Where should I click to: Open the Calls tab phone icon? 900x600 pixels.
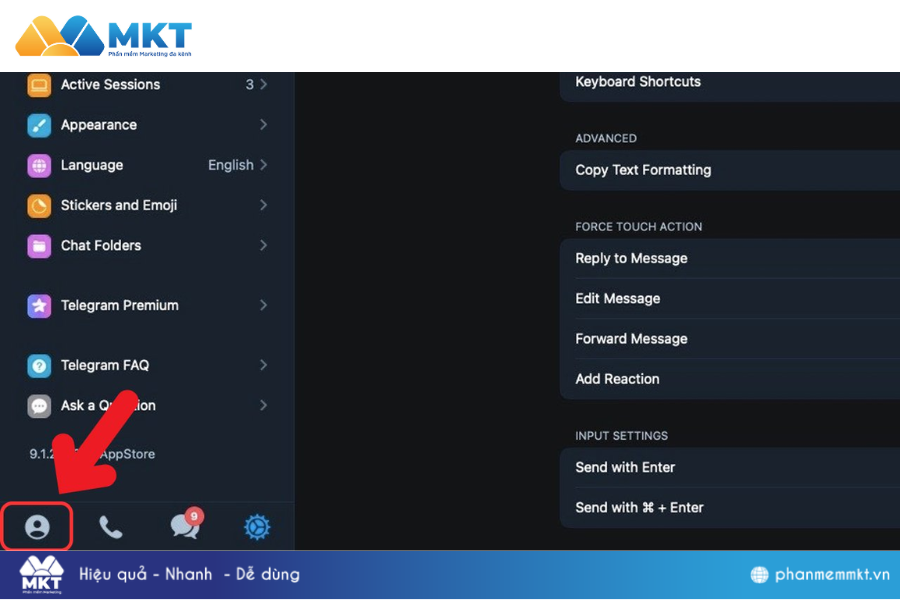point(111,527)
